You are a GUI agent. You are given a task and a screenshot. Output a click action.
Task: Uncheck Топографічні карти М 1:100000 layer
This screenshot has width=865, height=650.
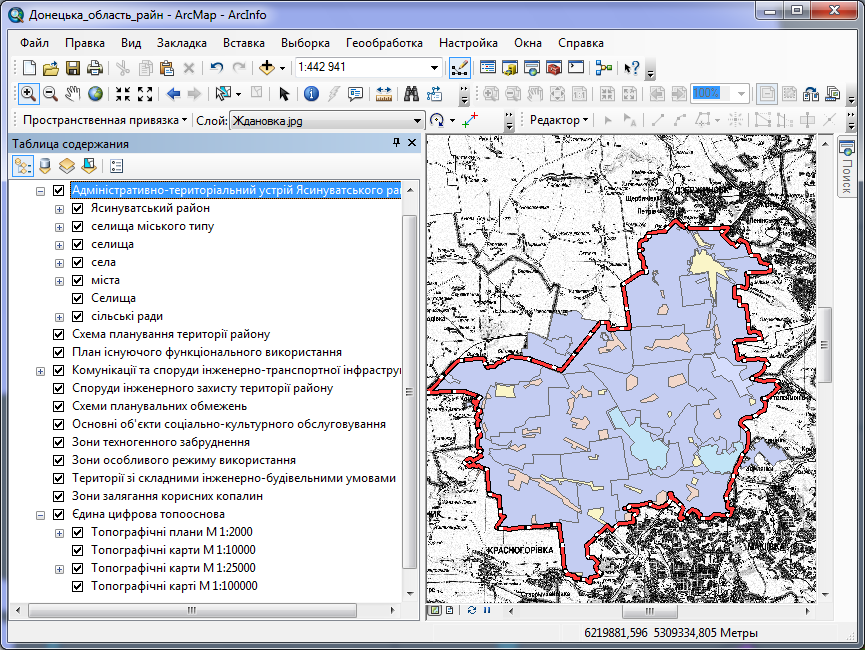click(78, 586)
